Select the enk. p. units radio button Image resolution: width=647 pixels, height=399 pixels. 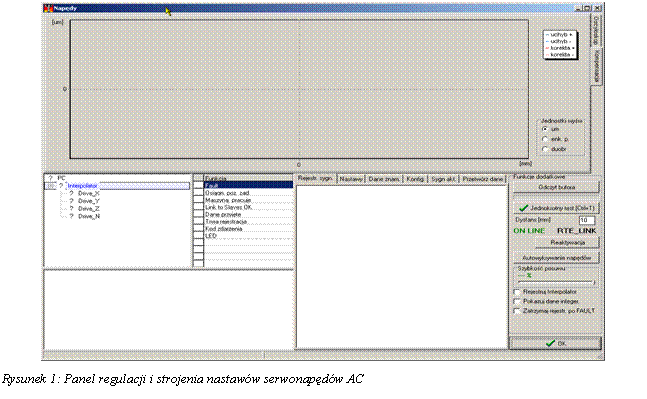click(x=545, y=139)
